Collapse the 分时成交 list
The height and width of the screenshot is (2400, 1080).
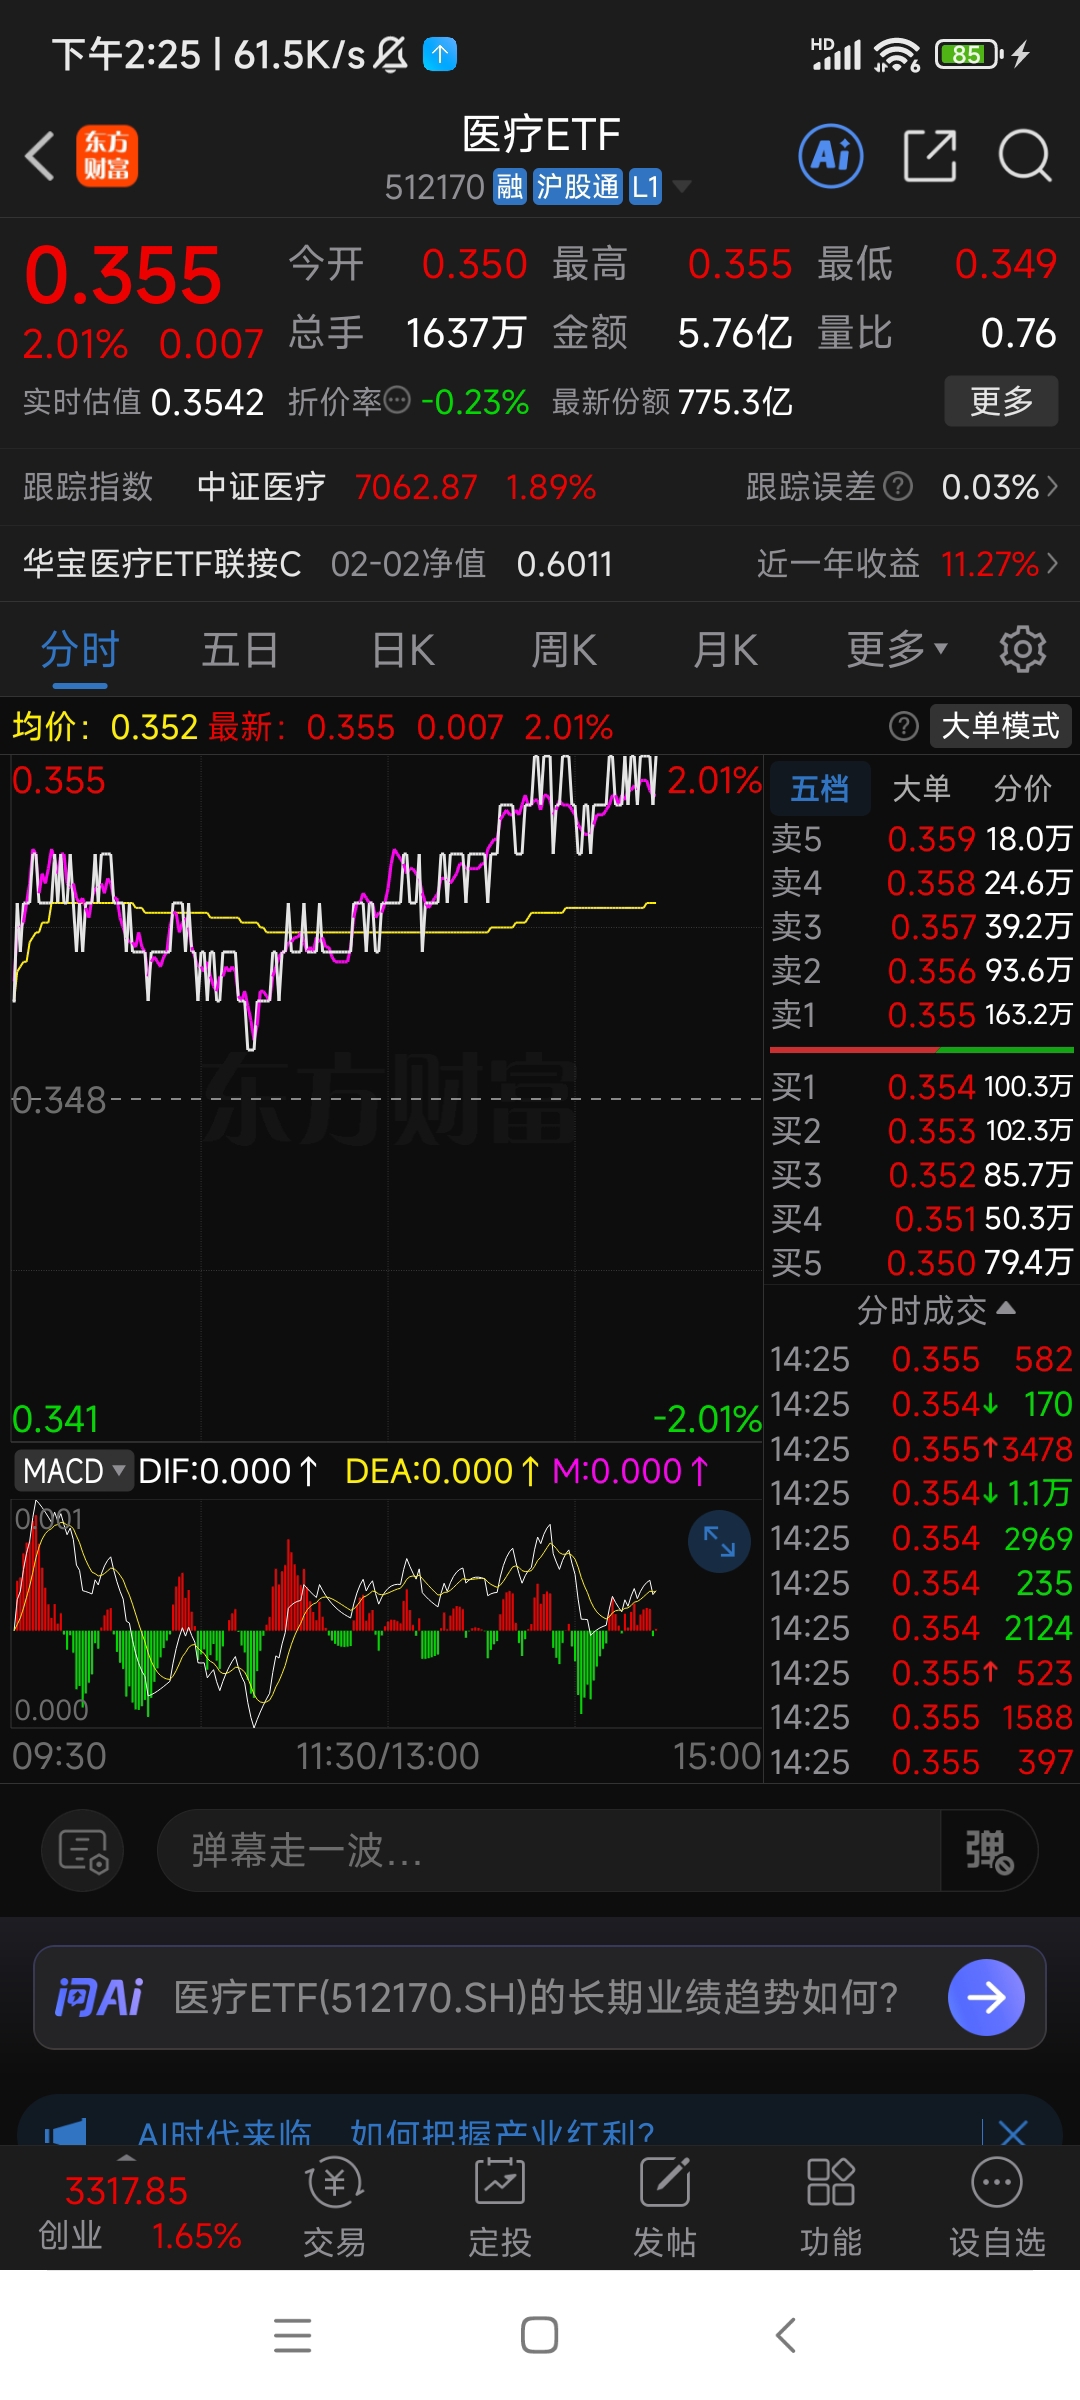(x=936, y=1310)
